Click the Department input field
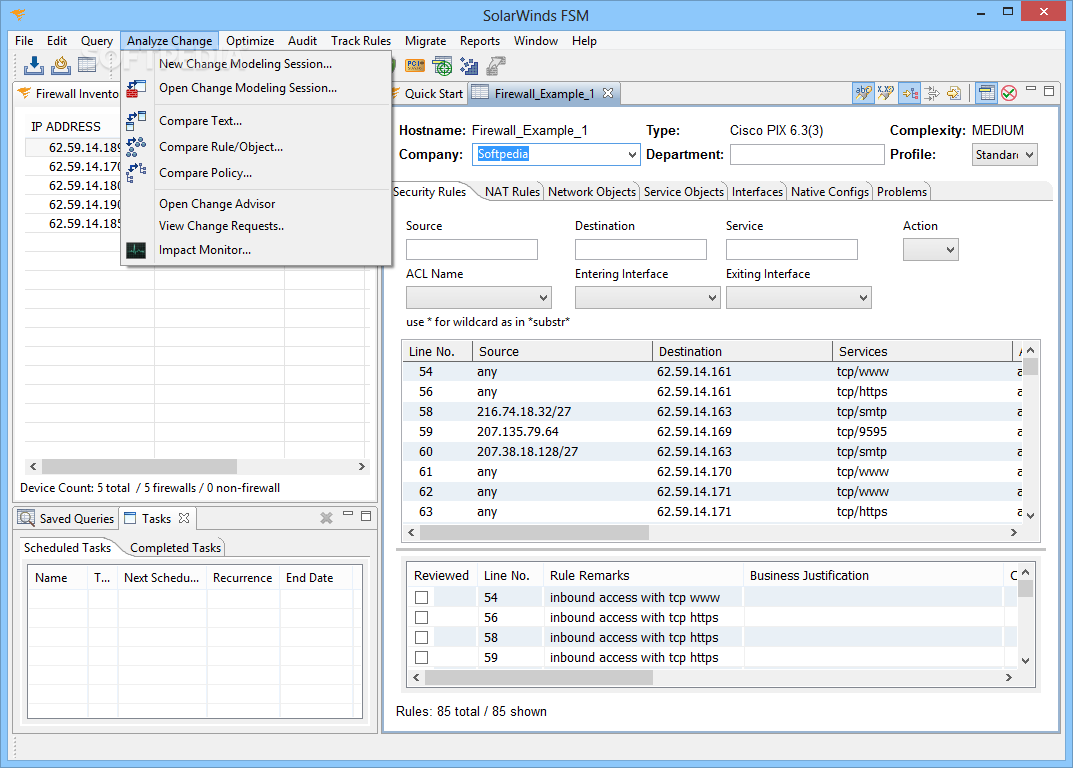 tap(807, 155)
